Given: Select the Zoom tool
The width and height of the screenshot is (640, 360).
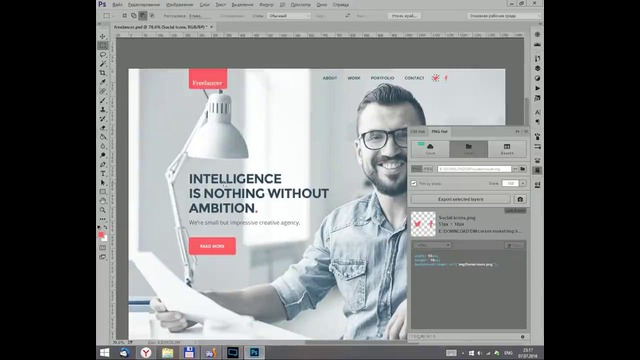Looking at the screenshot, I should (103, 210).
